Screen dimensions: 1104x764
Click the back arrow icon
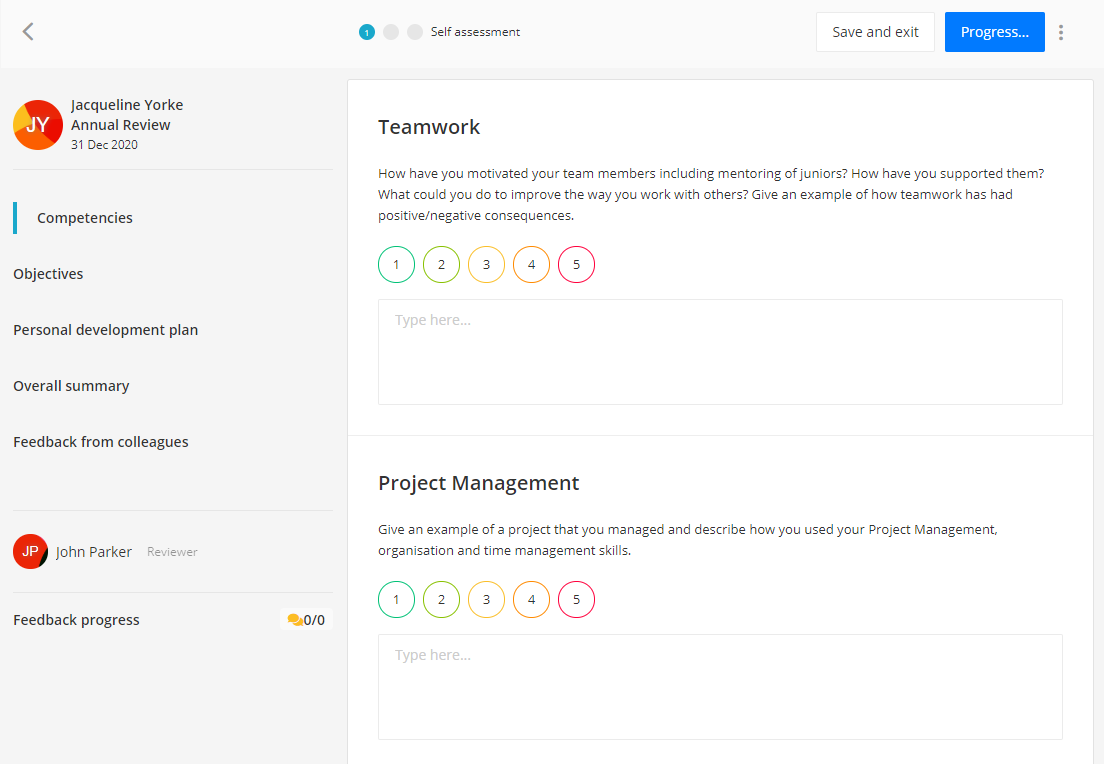28,32
